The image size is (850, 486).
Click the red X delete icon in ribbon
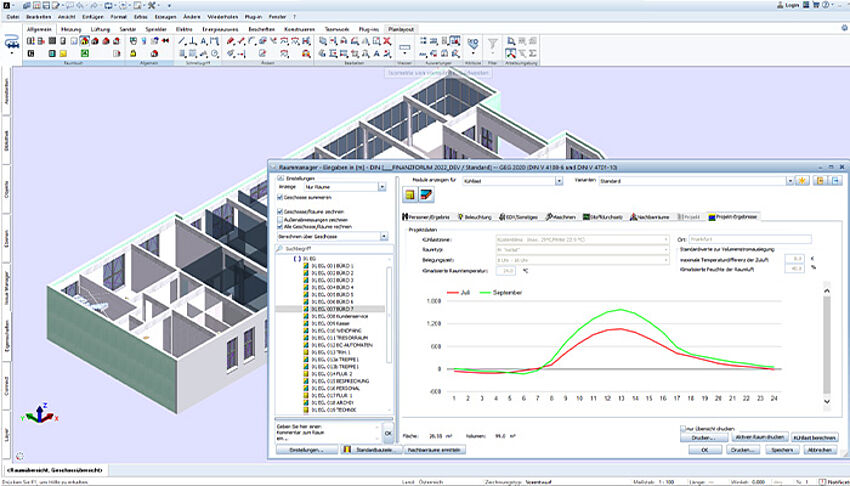(387, 41)
